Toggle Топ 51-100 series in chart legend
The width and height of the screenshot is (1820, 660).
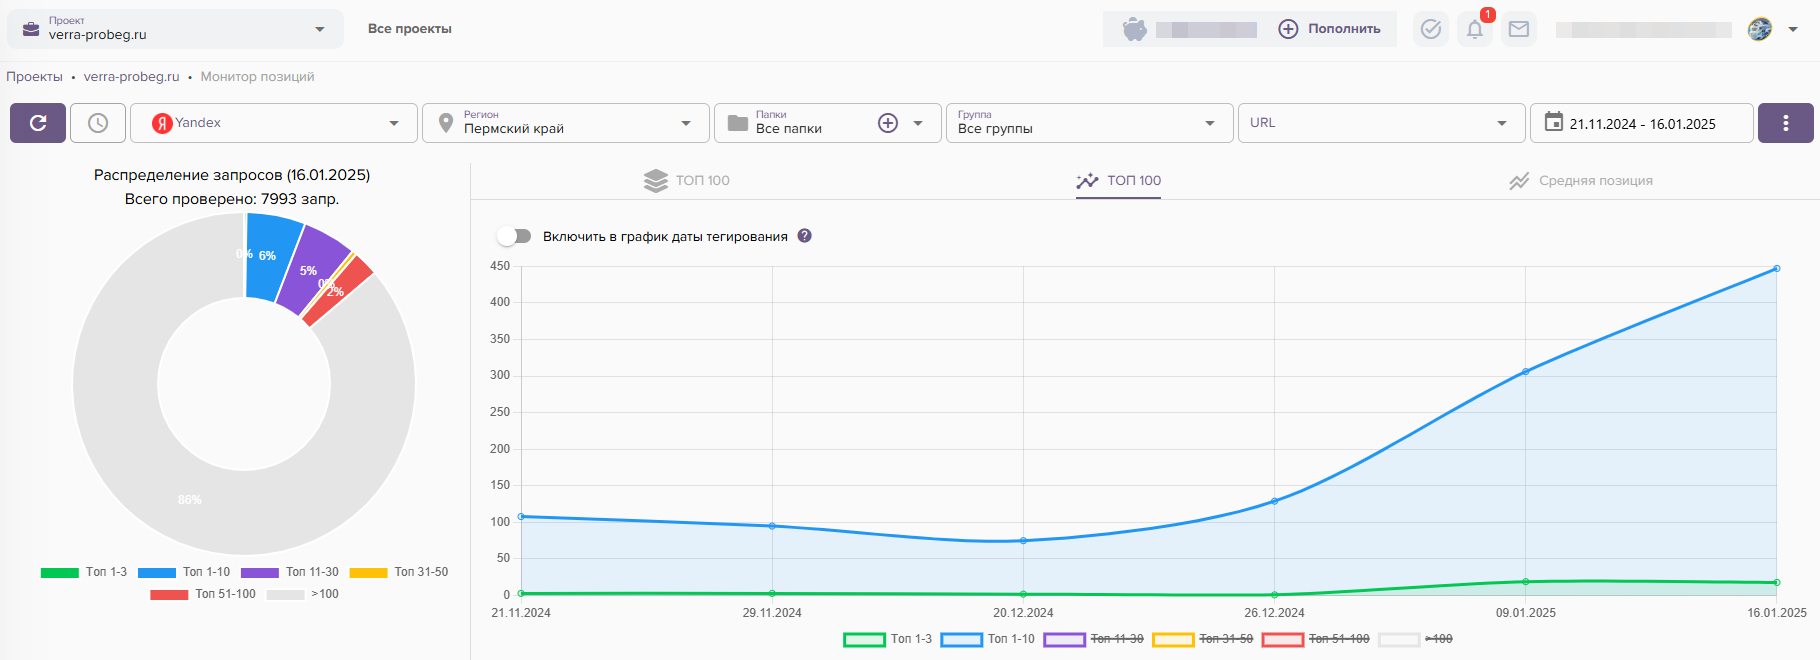[x=1315, y=639]
